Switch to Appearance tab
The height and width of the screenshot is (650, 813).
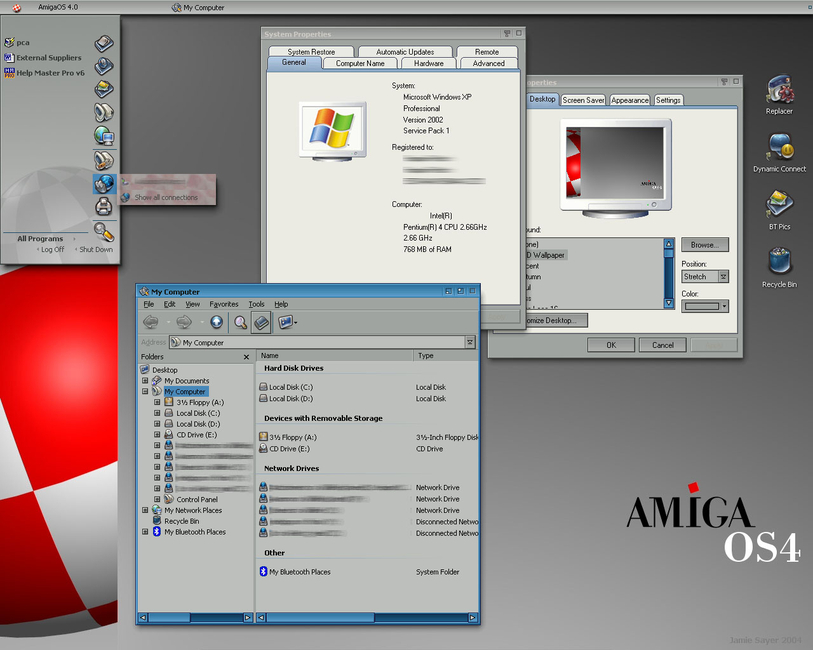tap(630, 100)
